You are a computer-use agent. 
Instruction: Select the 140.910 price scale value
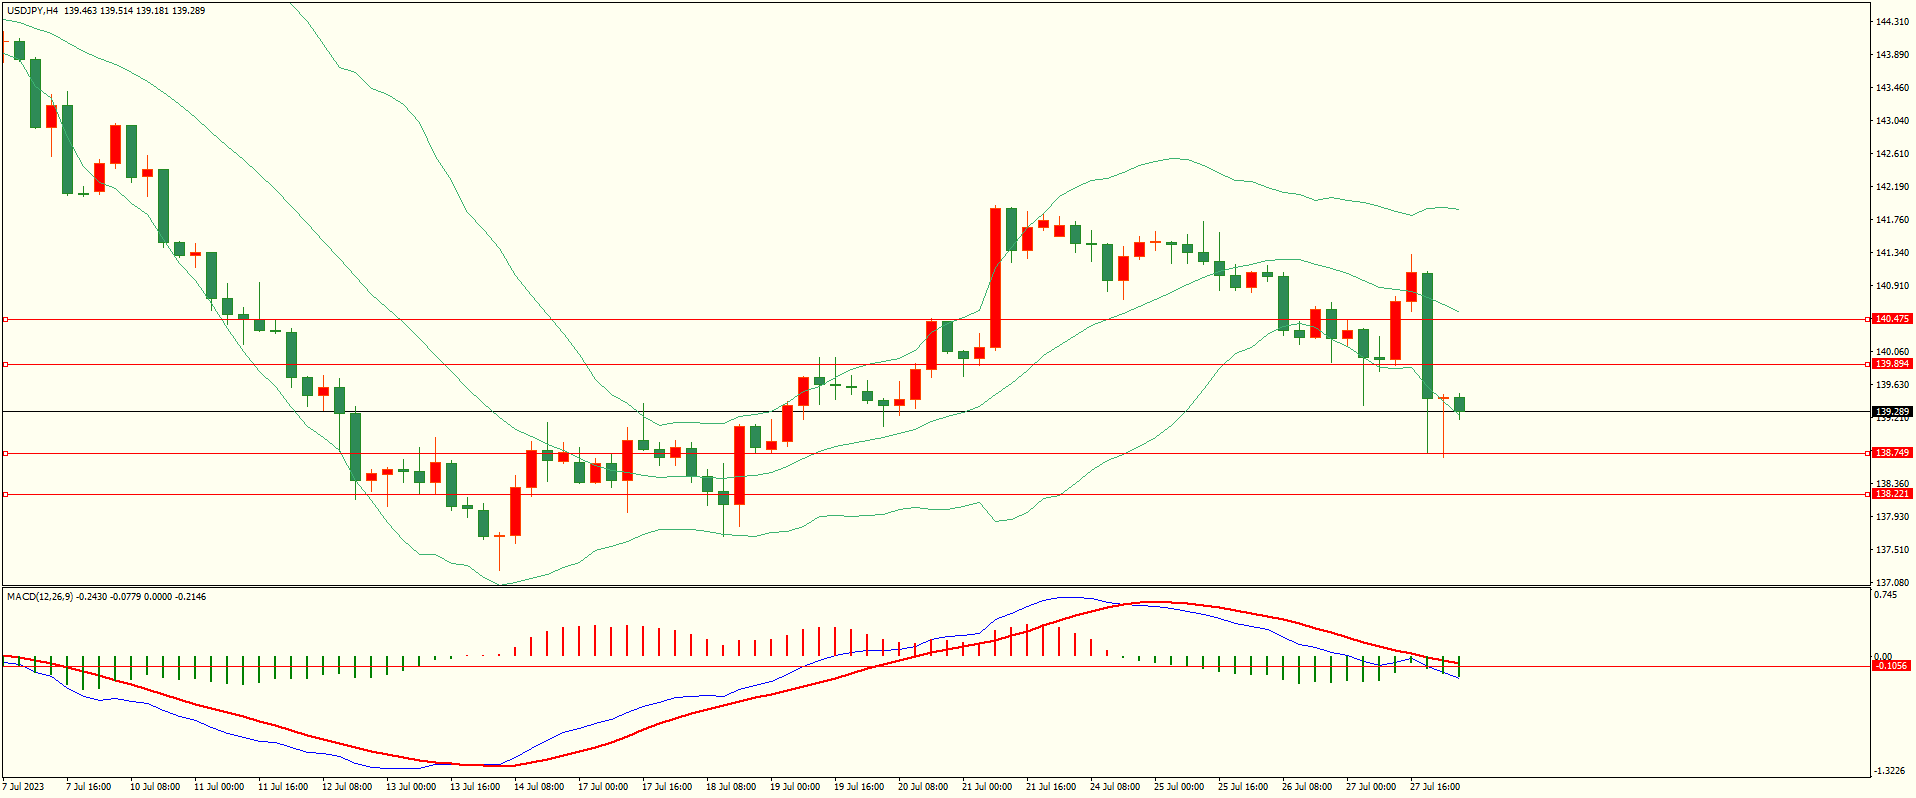pos(1893,286)
